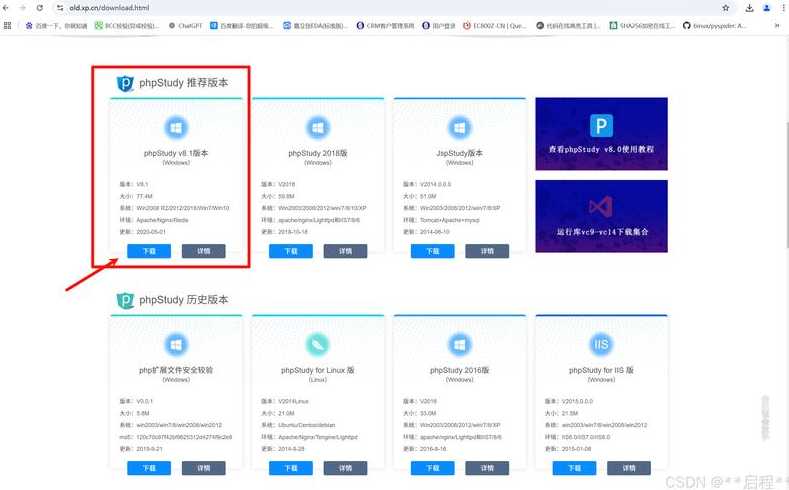The height and width of the screenshot is (490, 789).
Task: Click the page vertical scrollbar
Action: pyautogui.click(x=785, y=184)
